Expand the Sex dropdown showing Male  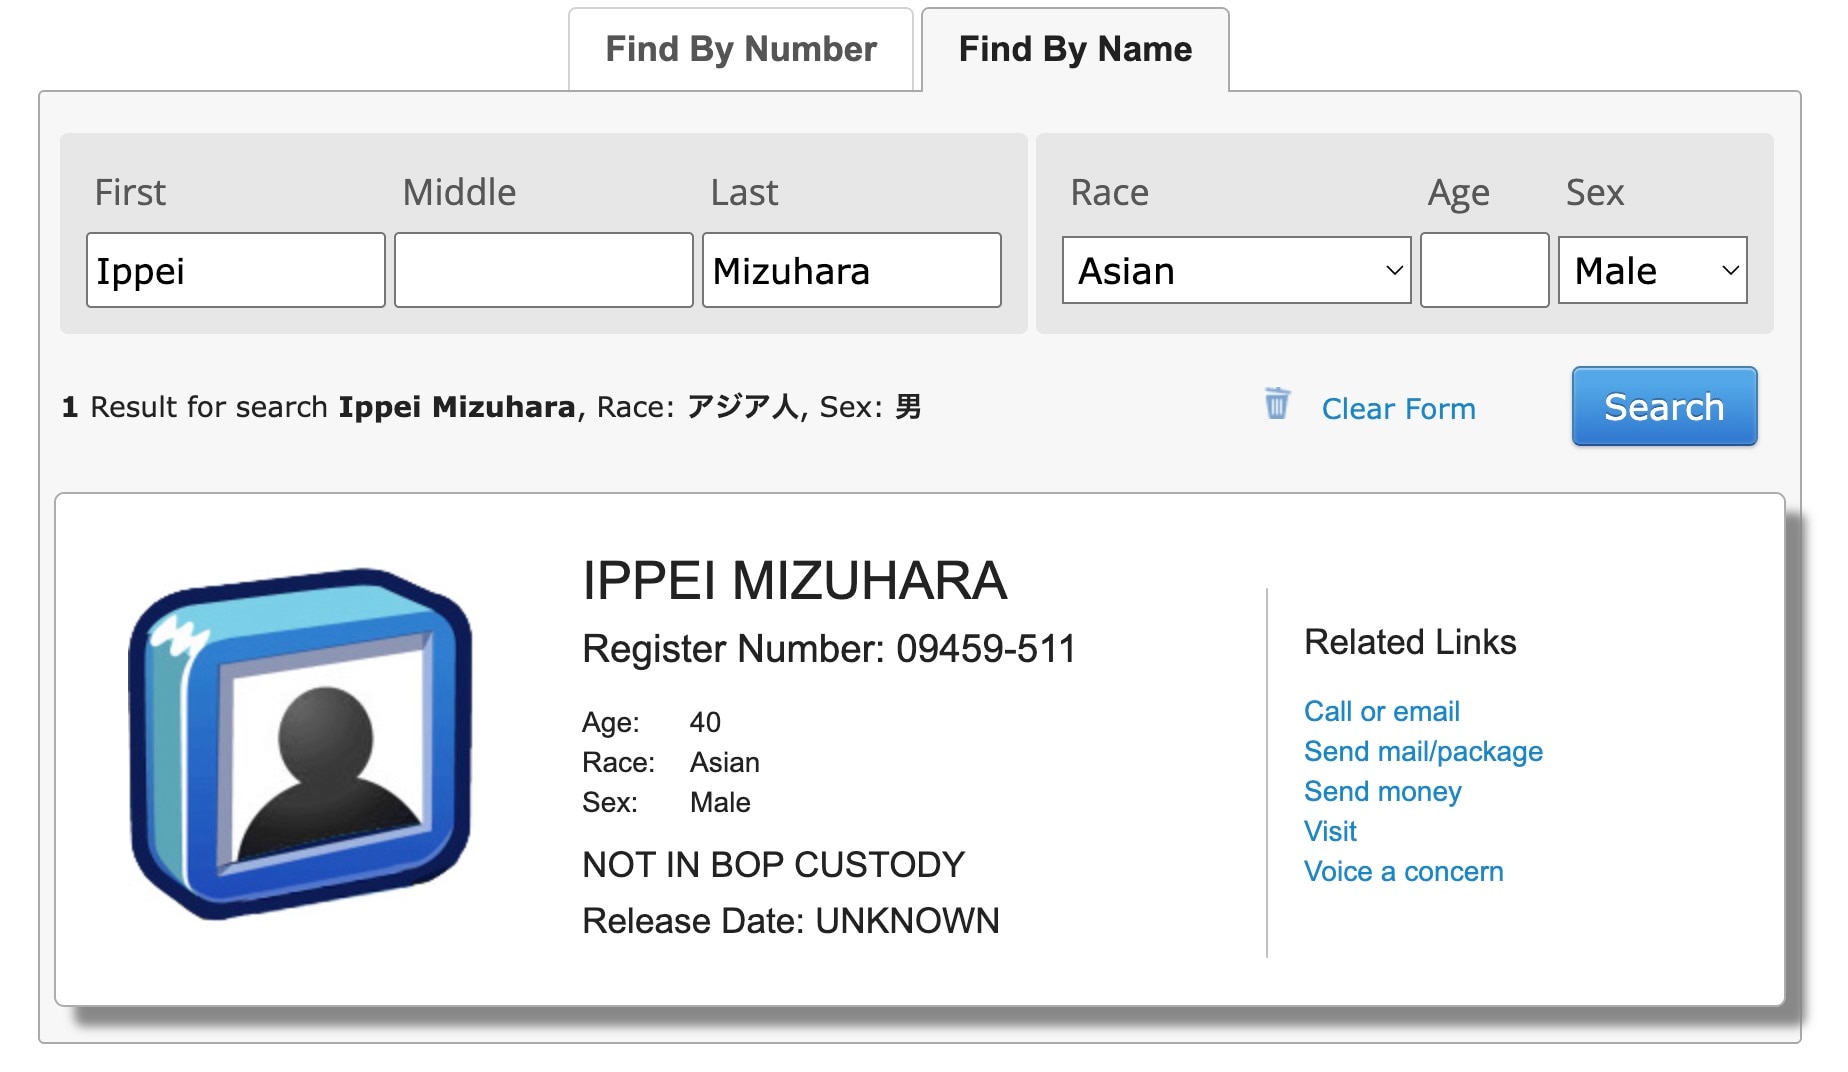point(1652,270)
